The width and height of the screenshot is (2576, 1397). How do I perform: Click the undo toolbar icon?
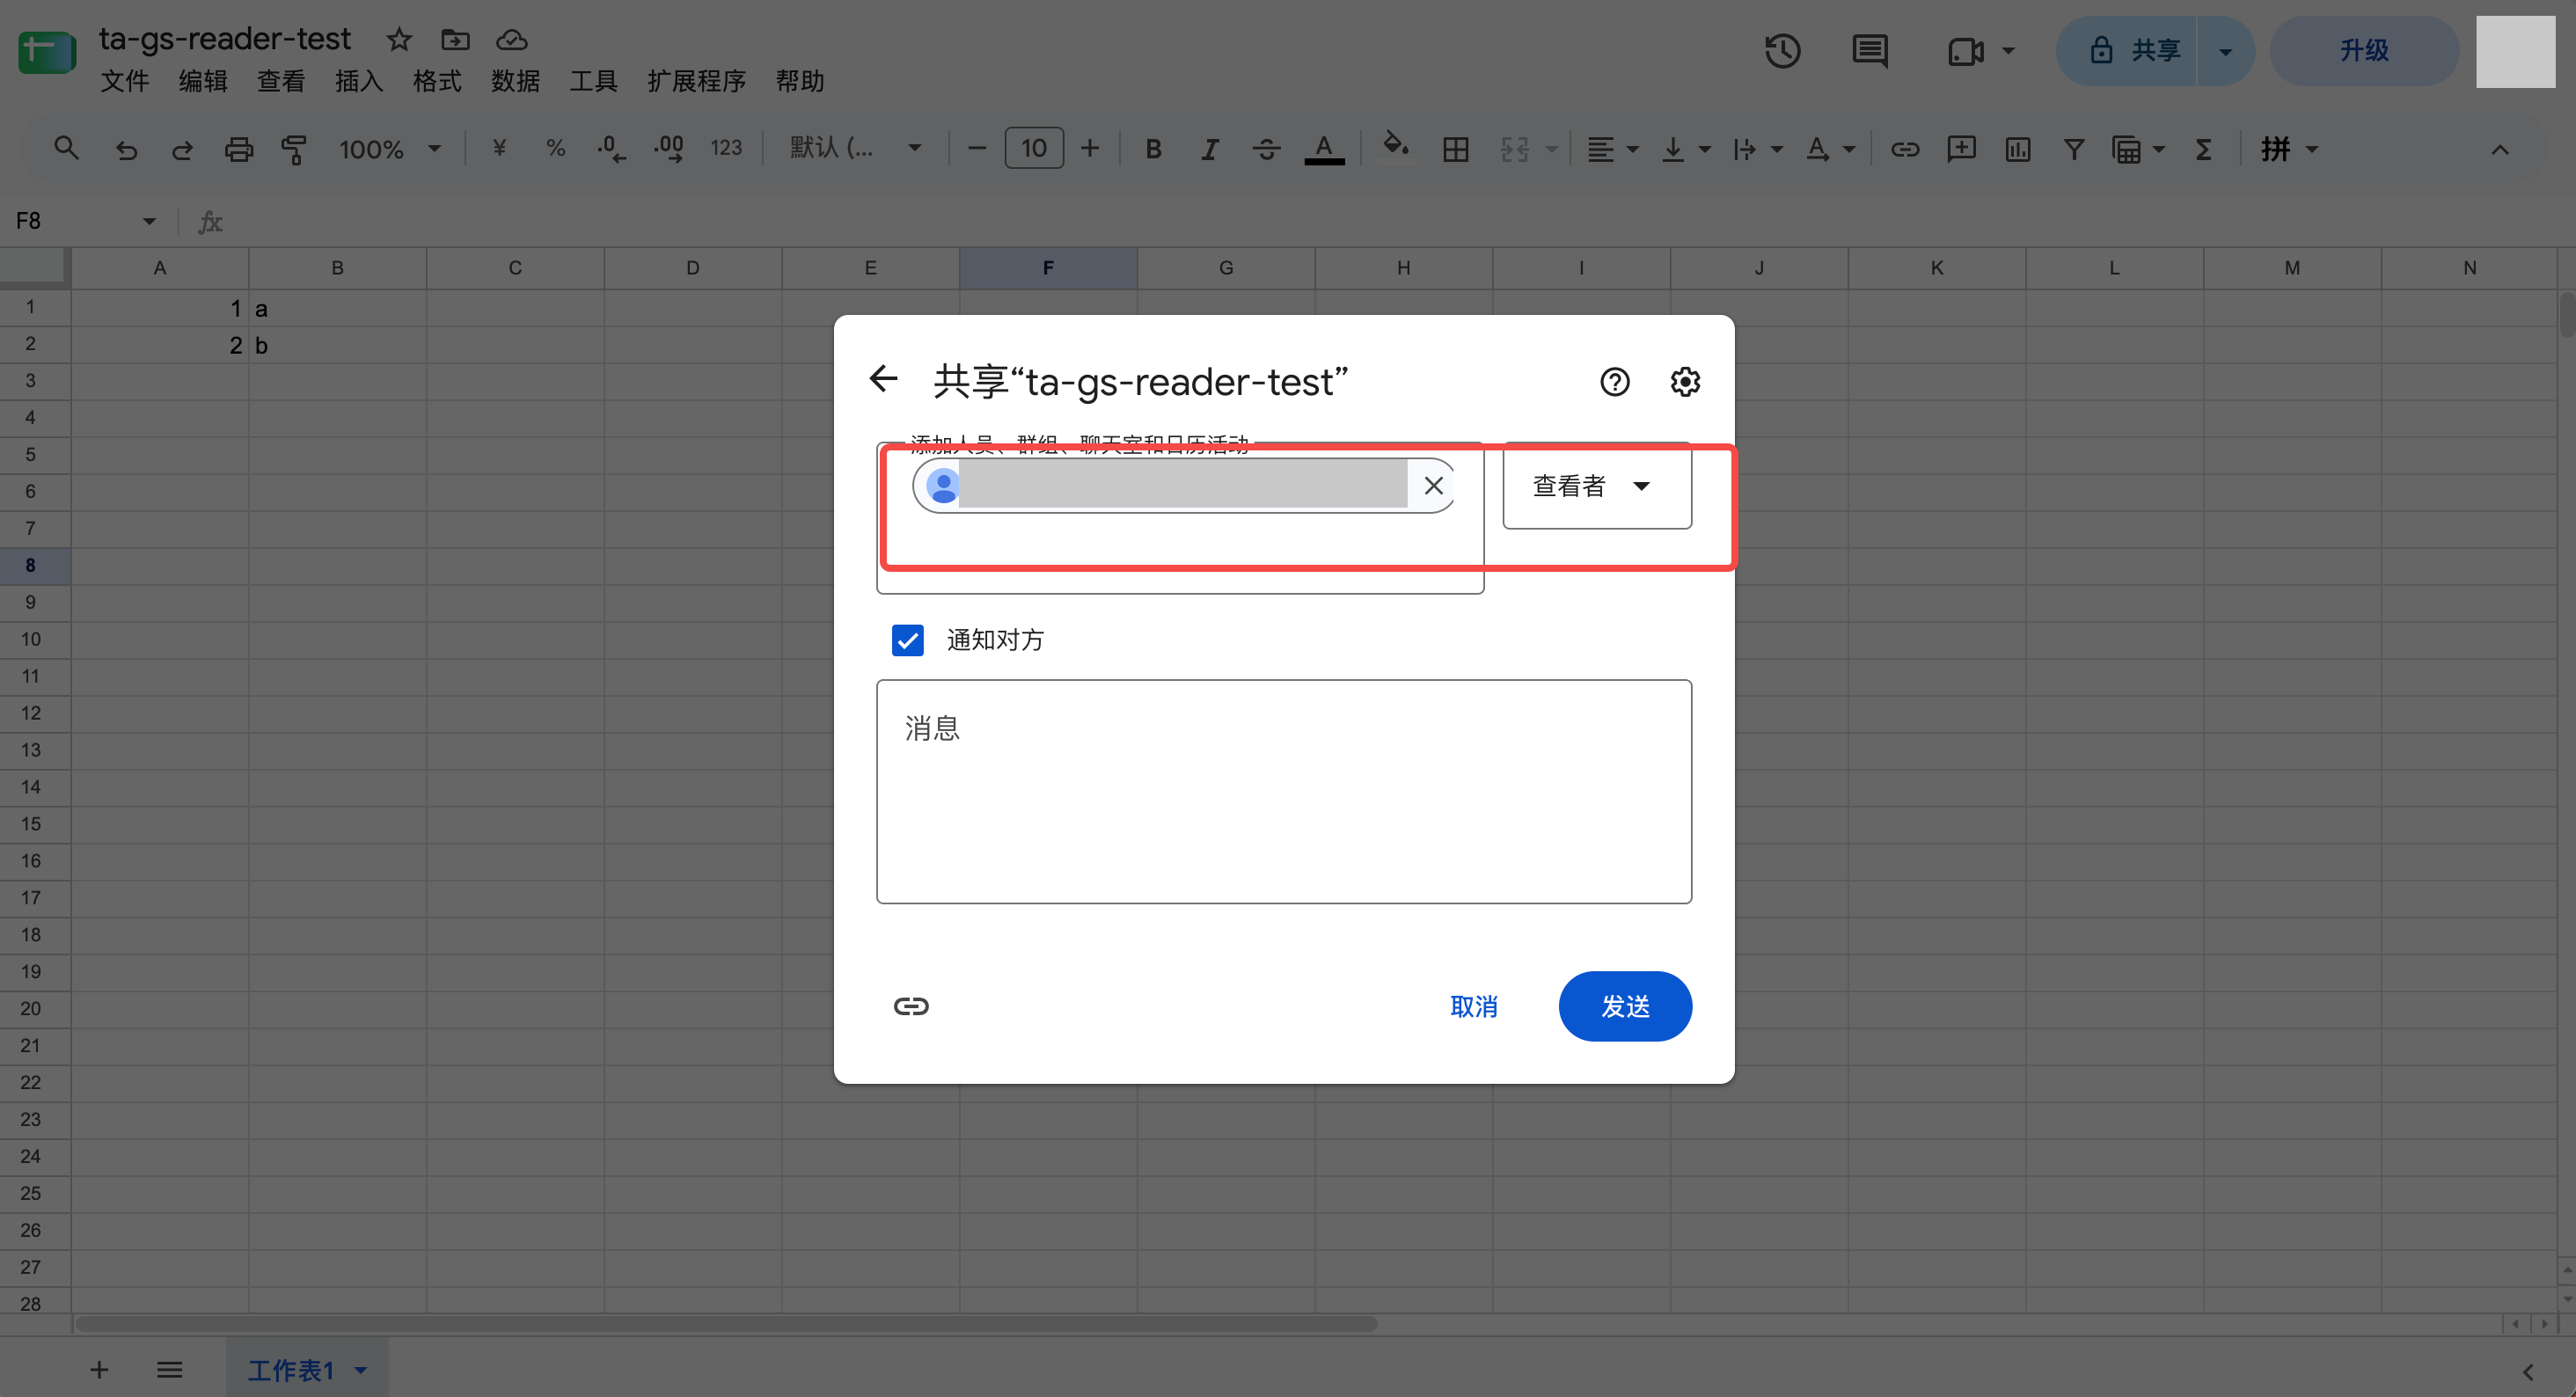tap(126, 150)
